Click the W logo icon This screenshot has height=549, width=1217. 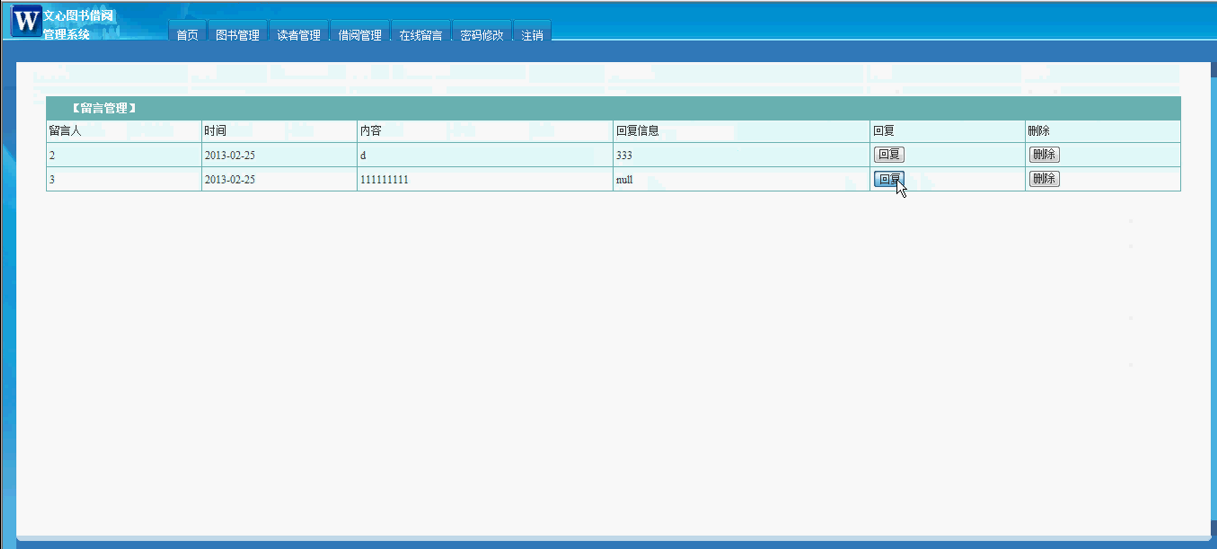coord(26,20)
